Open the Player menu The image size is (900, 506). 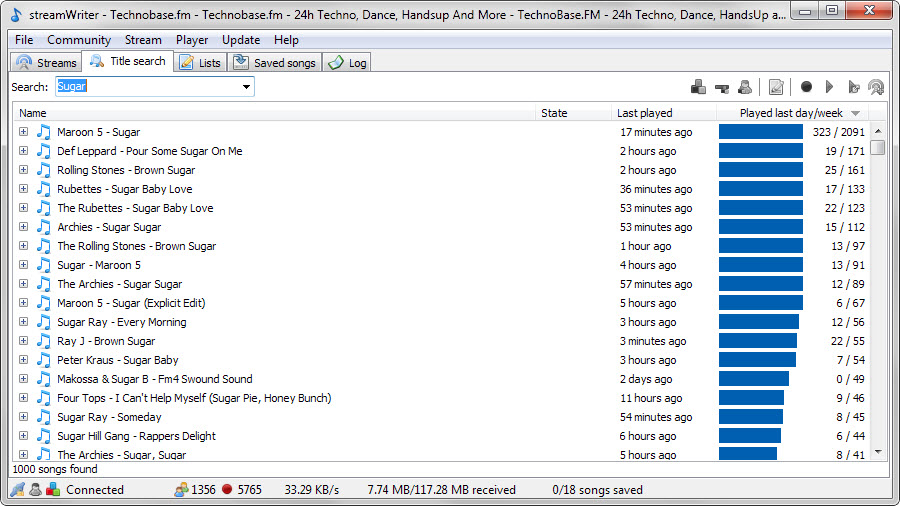click(192, 40)
